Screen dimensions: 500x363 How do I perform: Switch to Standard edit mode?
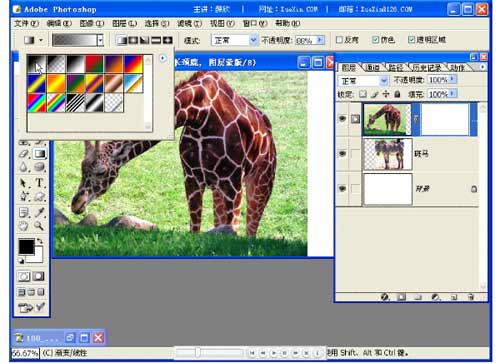(24, 276)
